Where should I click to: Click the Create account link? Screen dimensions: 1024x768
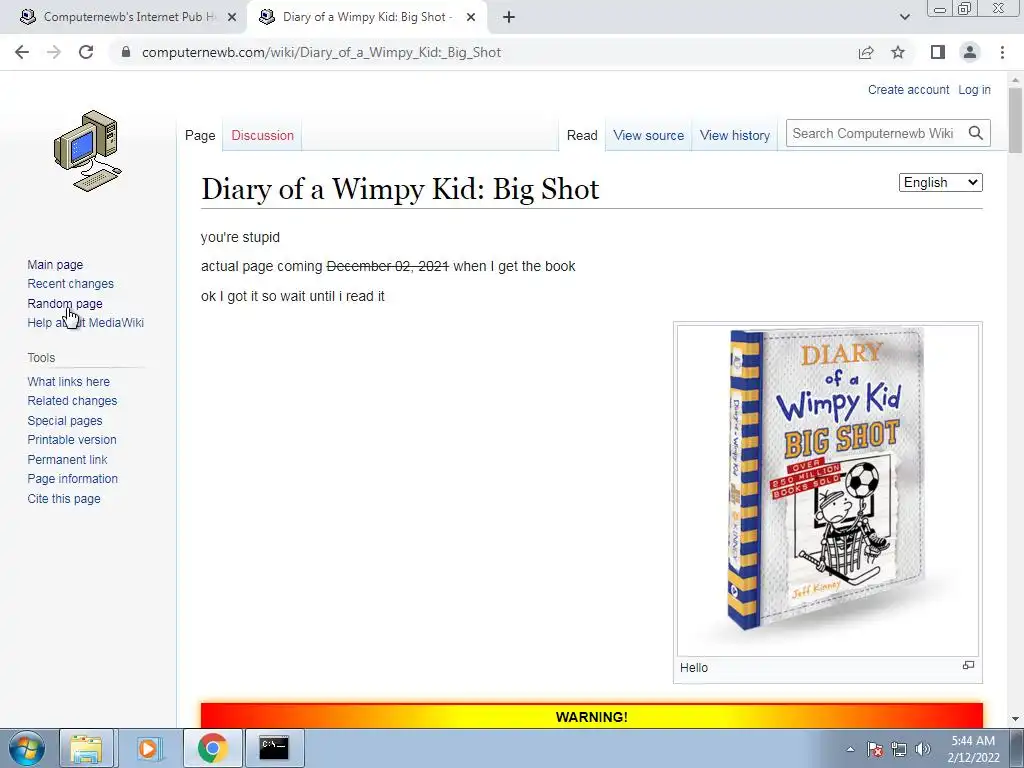coord(908,89)
